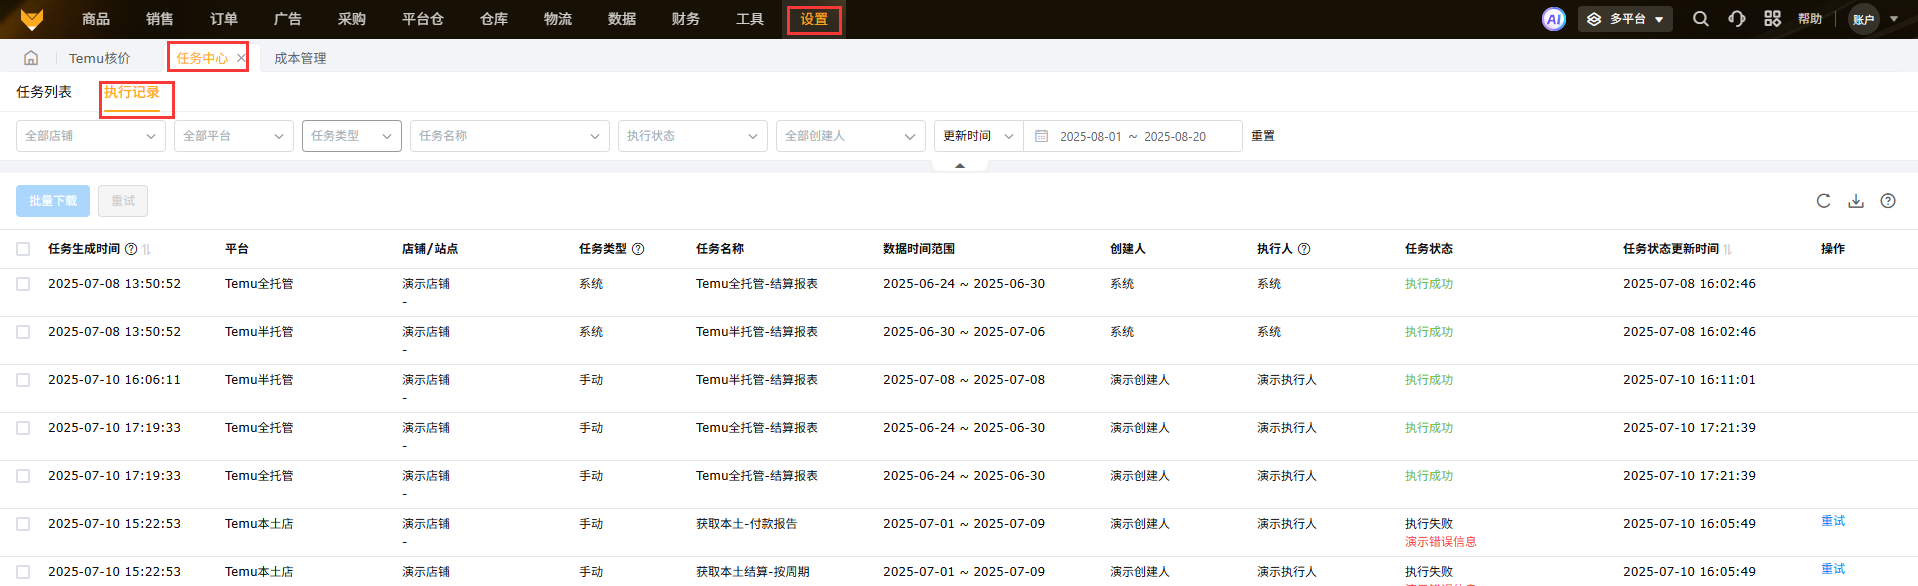Go to home page icon tab

[x=31, y=58]
